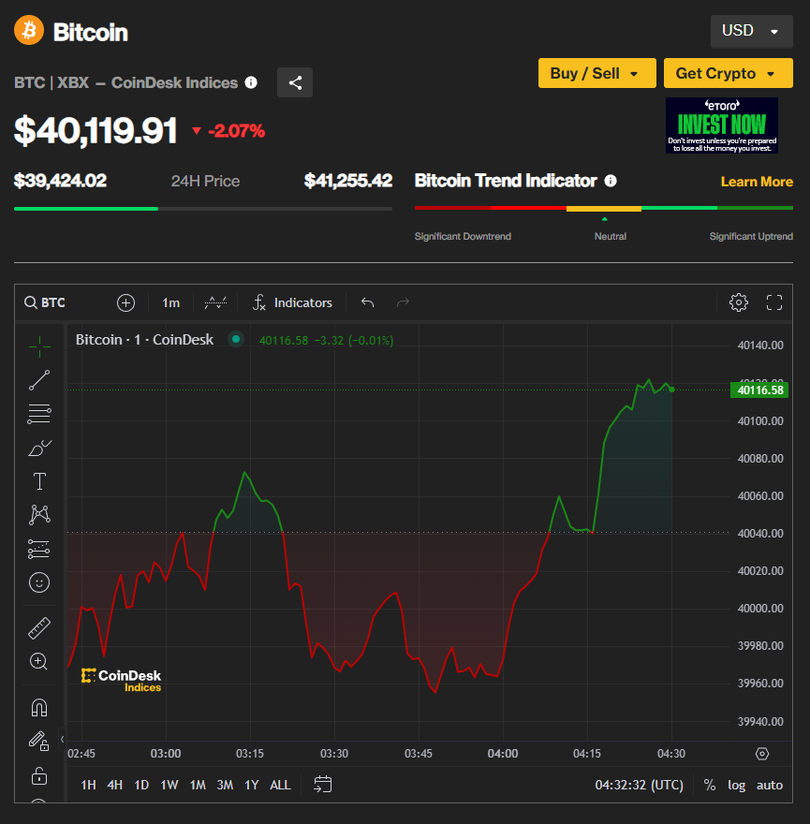Toggle auto scale for price axis
810x824 pixels.
(x=769, y=785)
